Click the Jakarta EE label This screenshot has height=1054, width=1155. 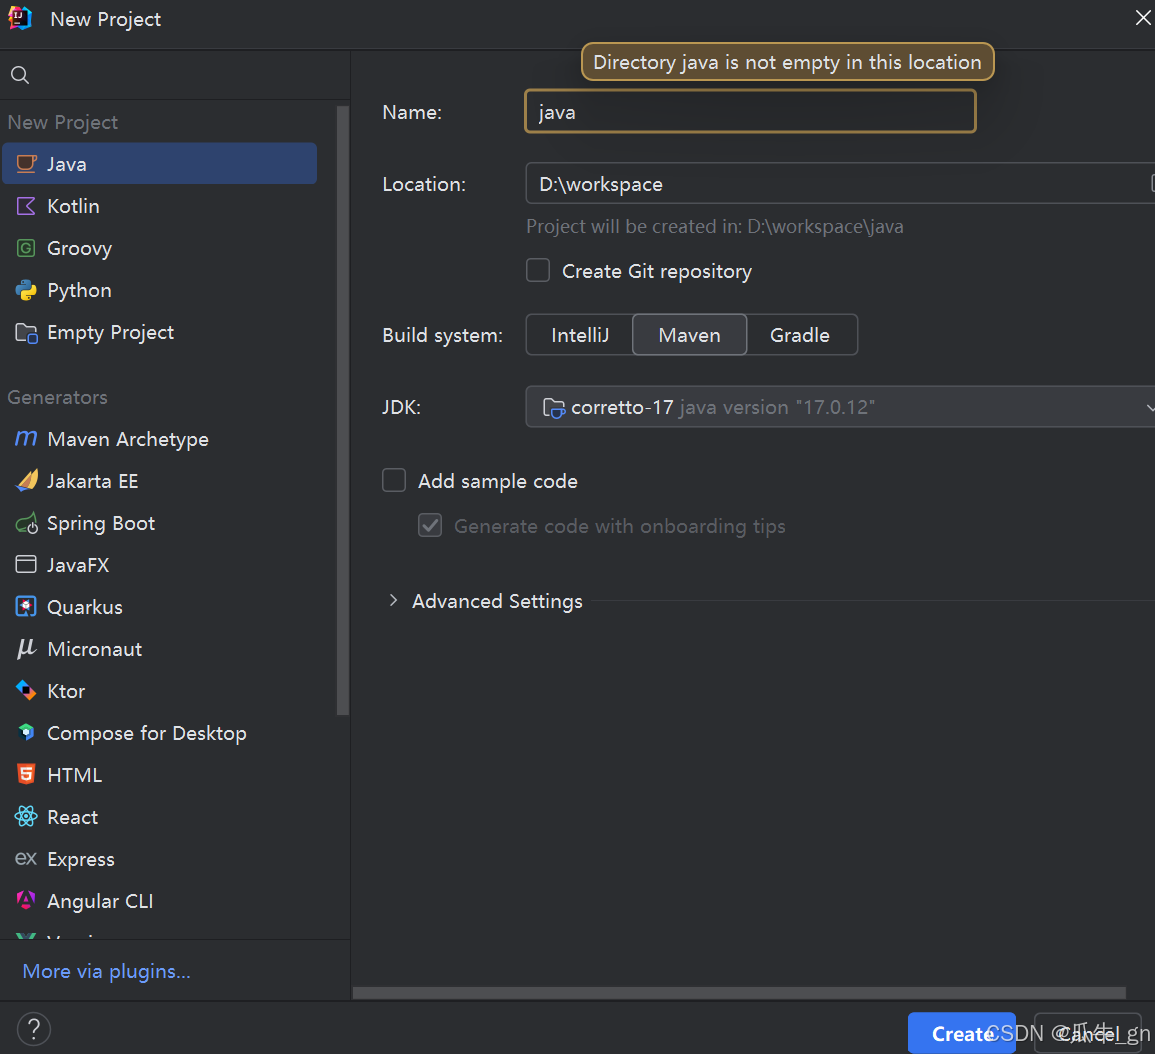(x=93, y=481)
